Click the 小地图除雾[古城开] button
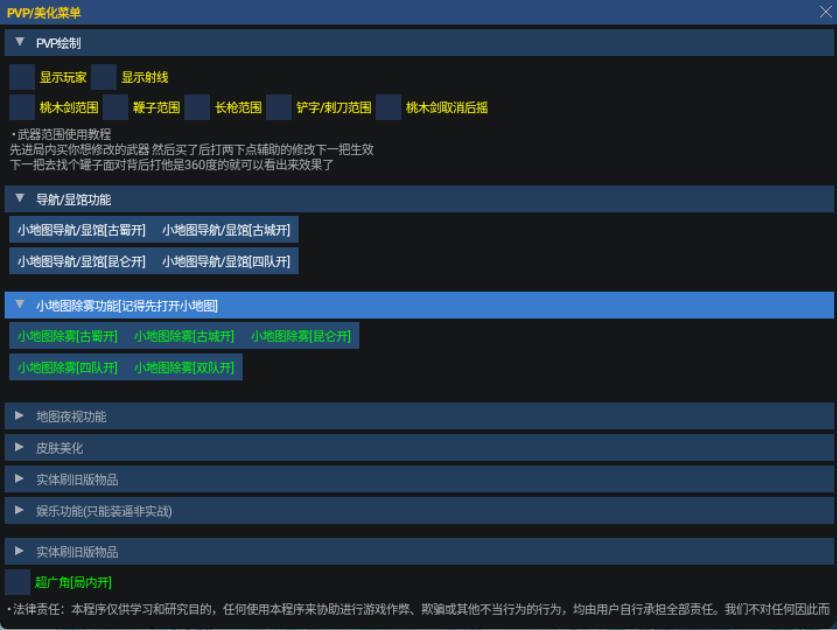837x630 pixels. tap(184, 336)
